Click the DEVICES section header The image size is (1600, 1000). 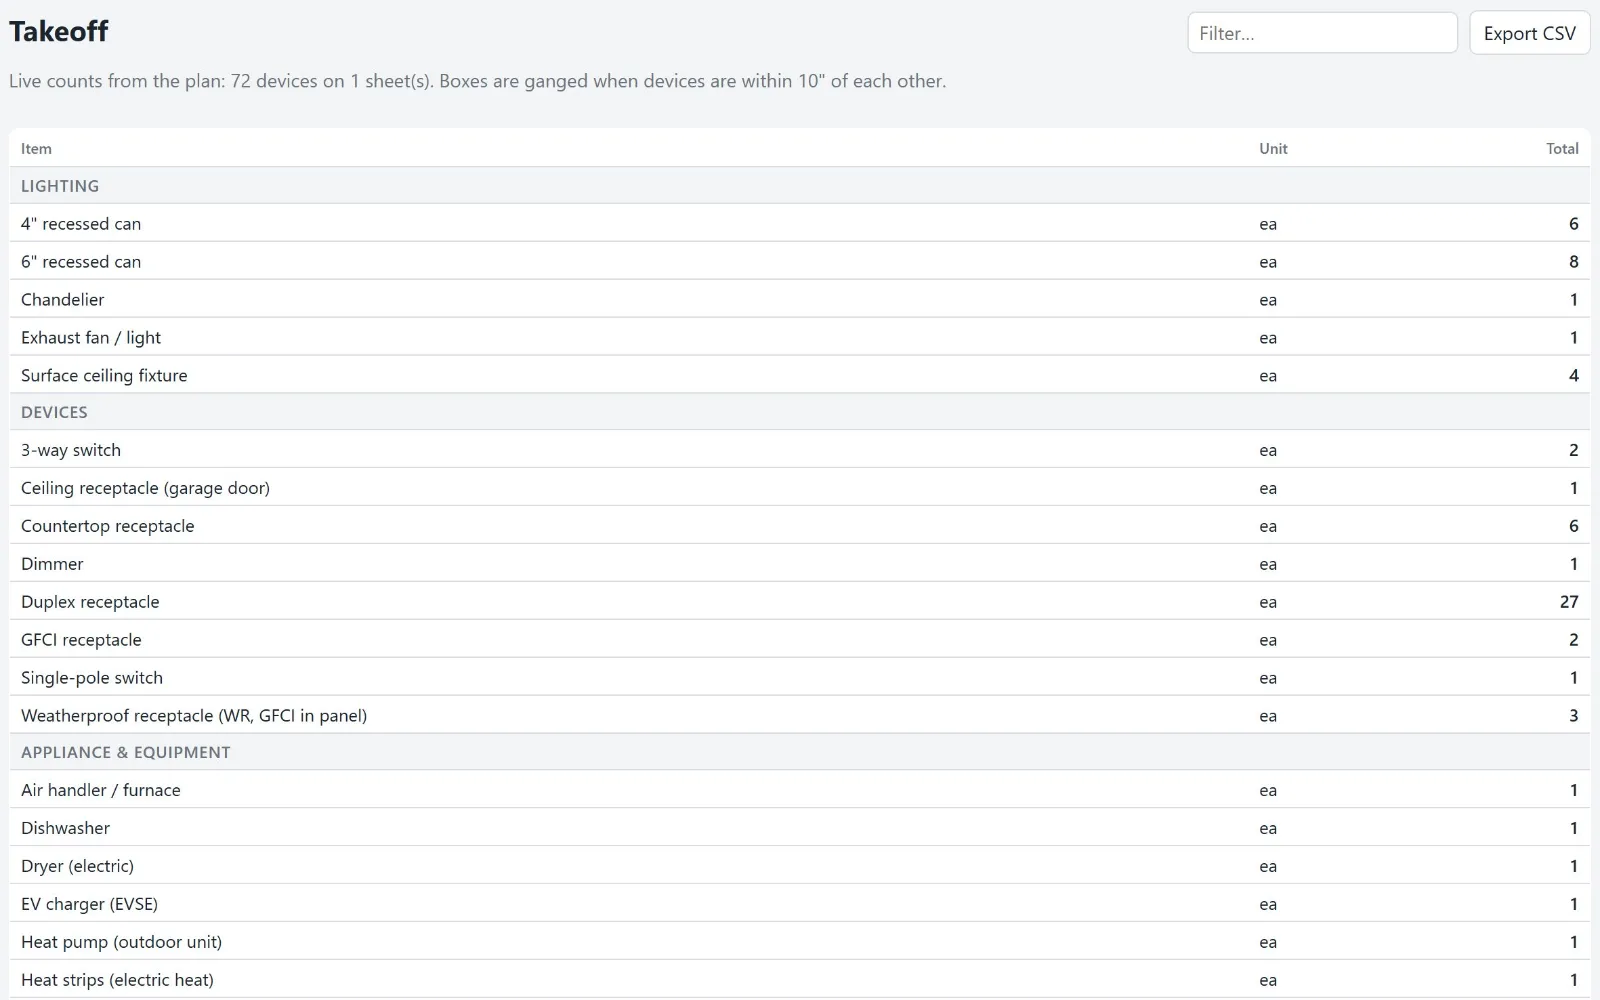800,412
